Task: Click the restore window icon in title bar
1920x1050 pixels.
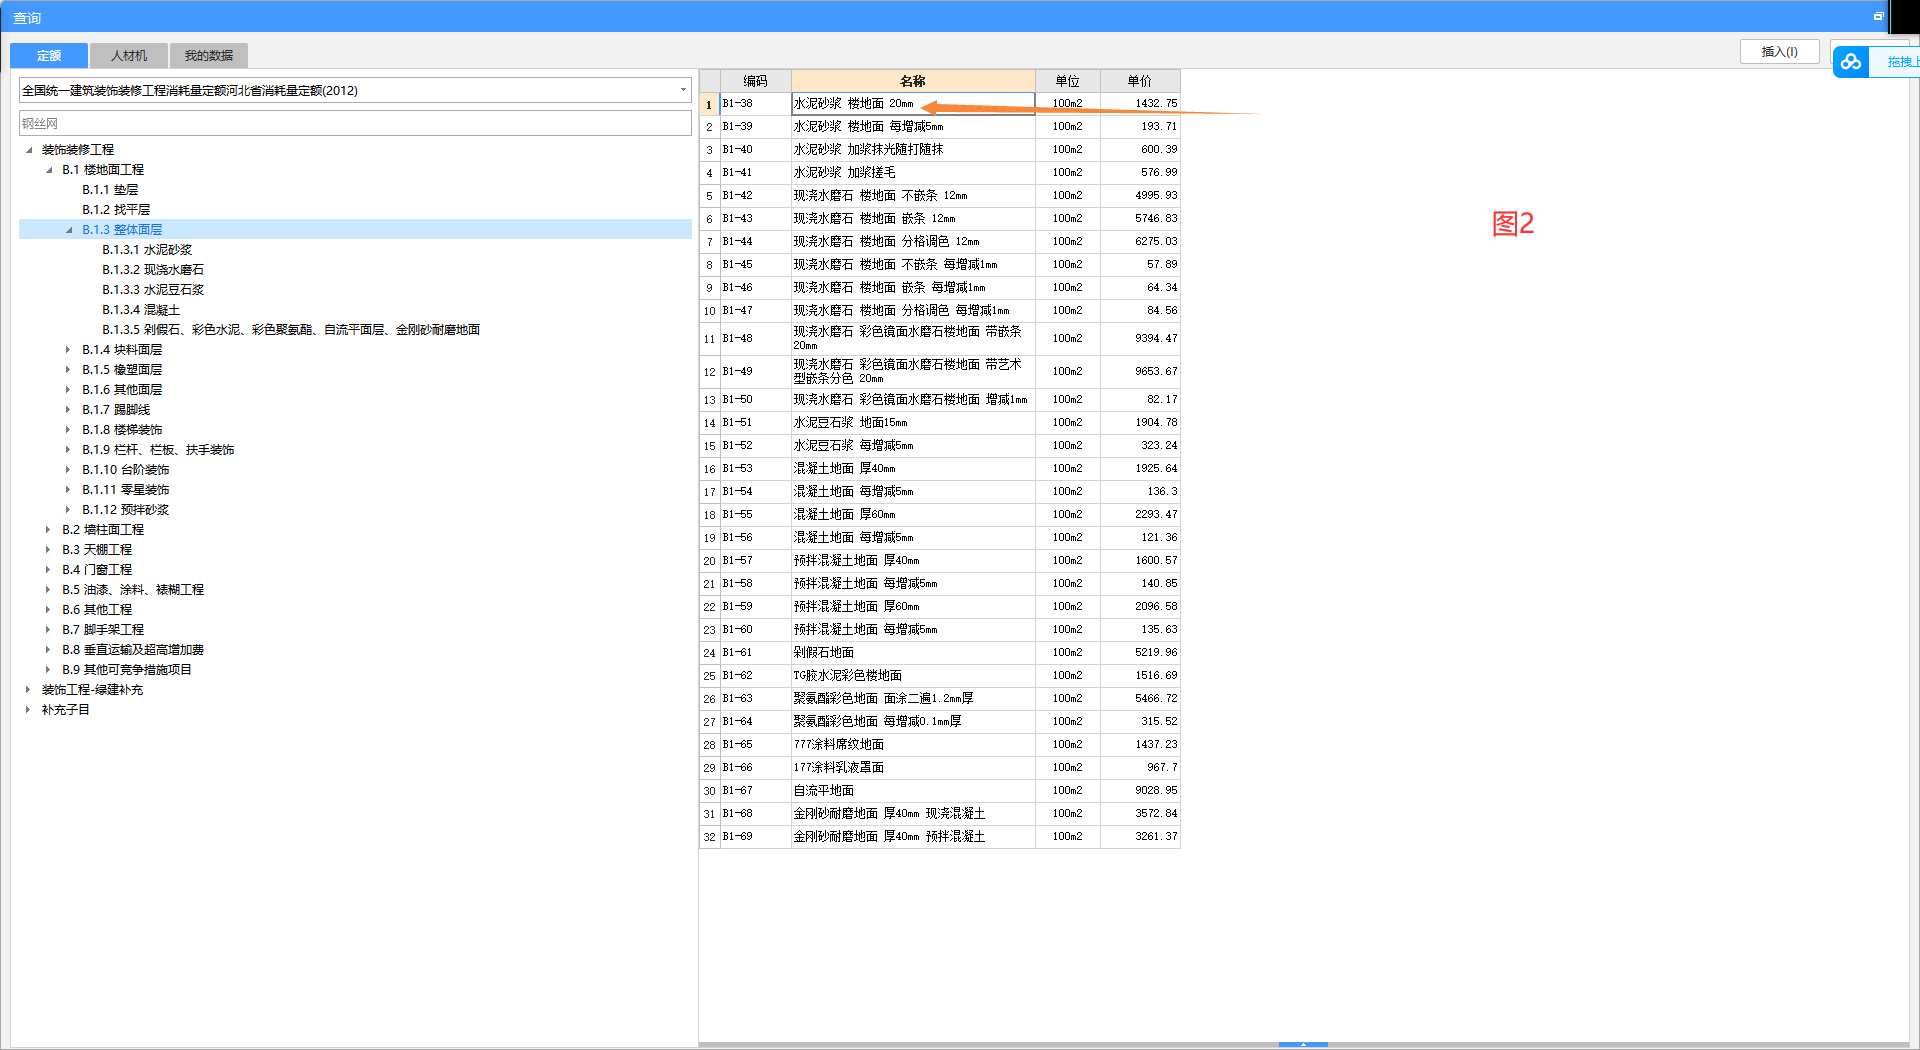Action: 1878,16
